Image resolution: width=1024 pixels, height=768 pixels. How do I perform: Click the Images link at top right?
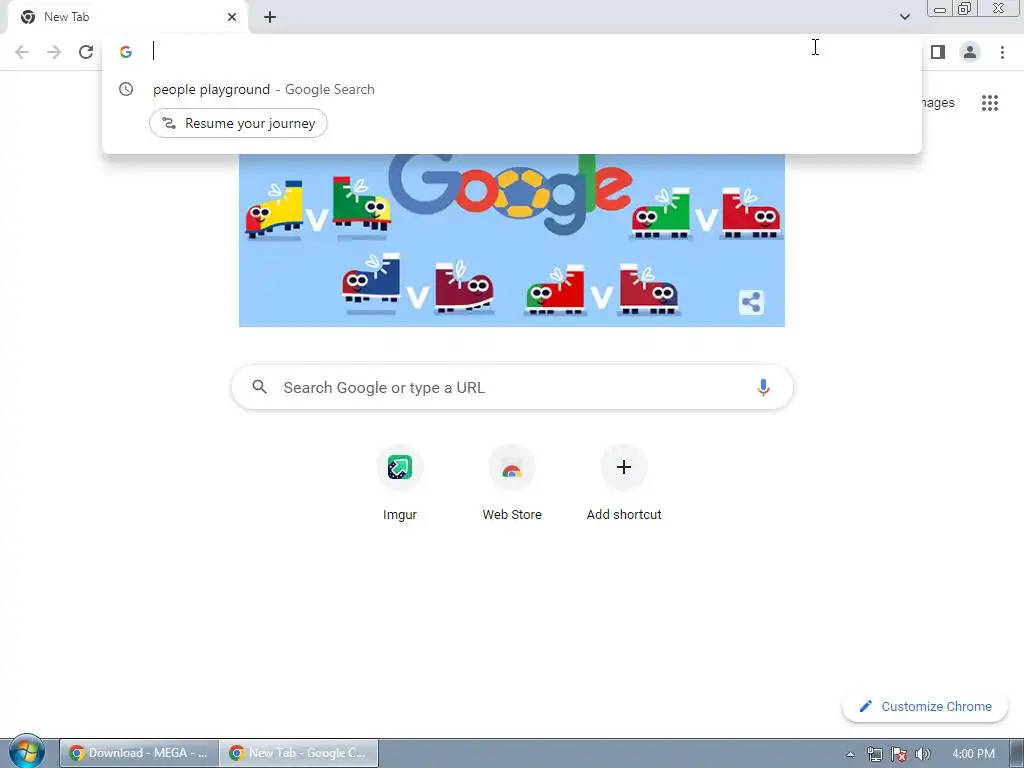point(938,103)
